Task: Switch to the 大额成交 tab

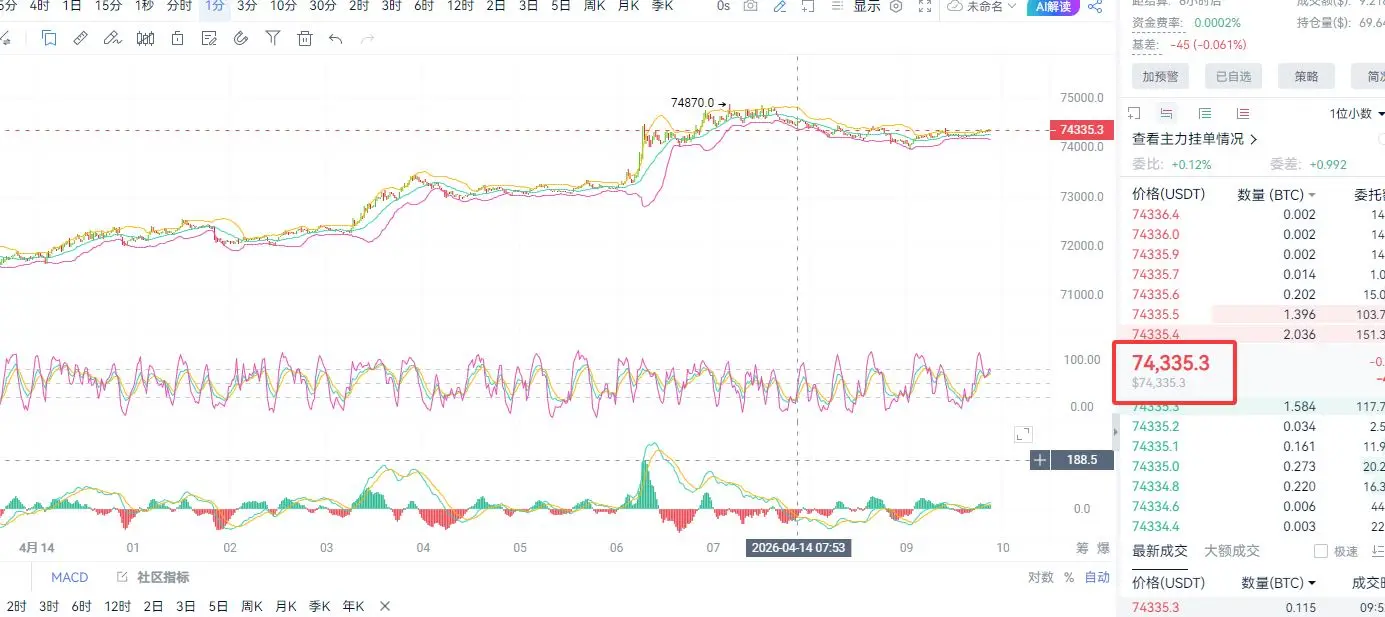Action: [x=1232, y=551]
